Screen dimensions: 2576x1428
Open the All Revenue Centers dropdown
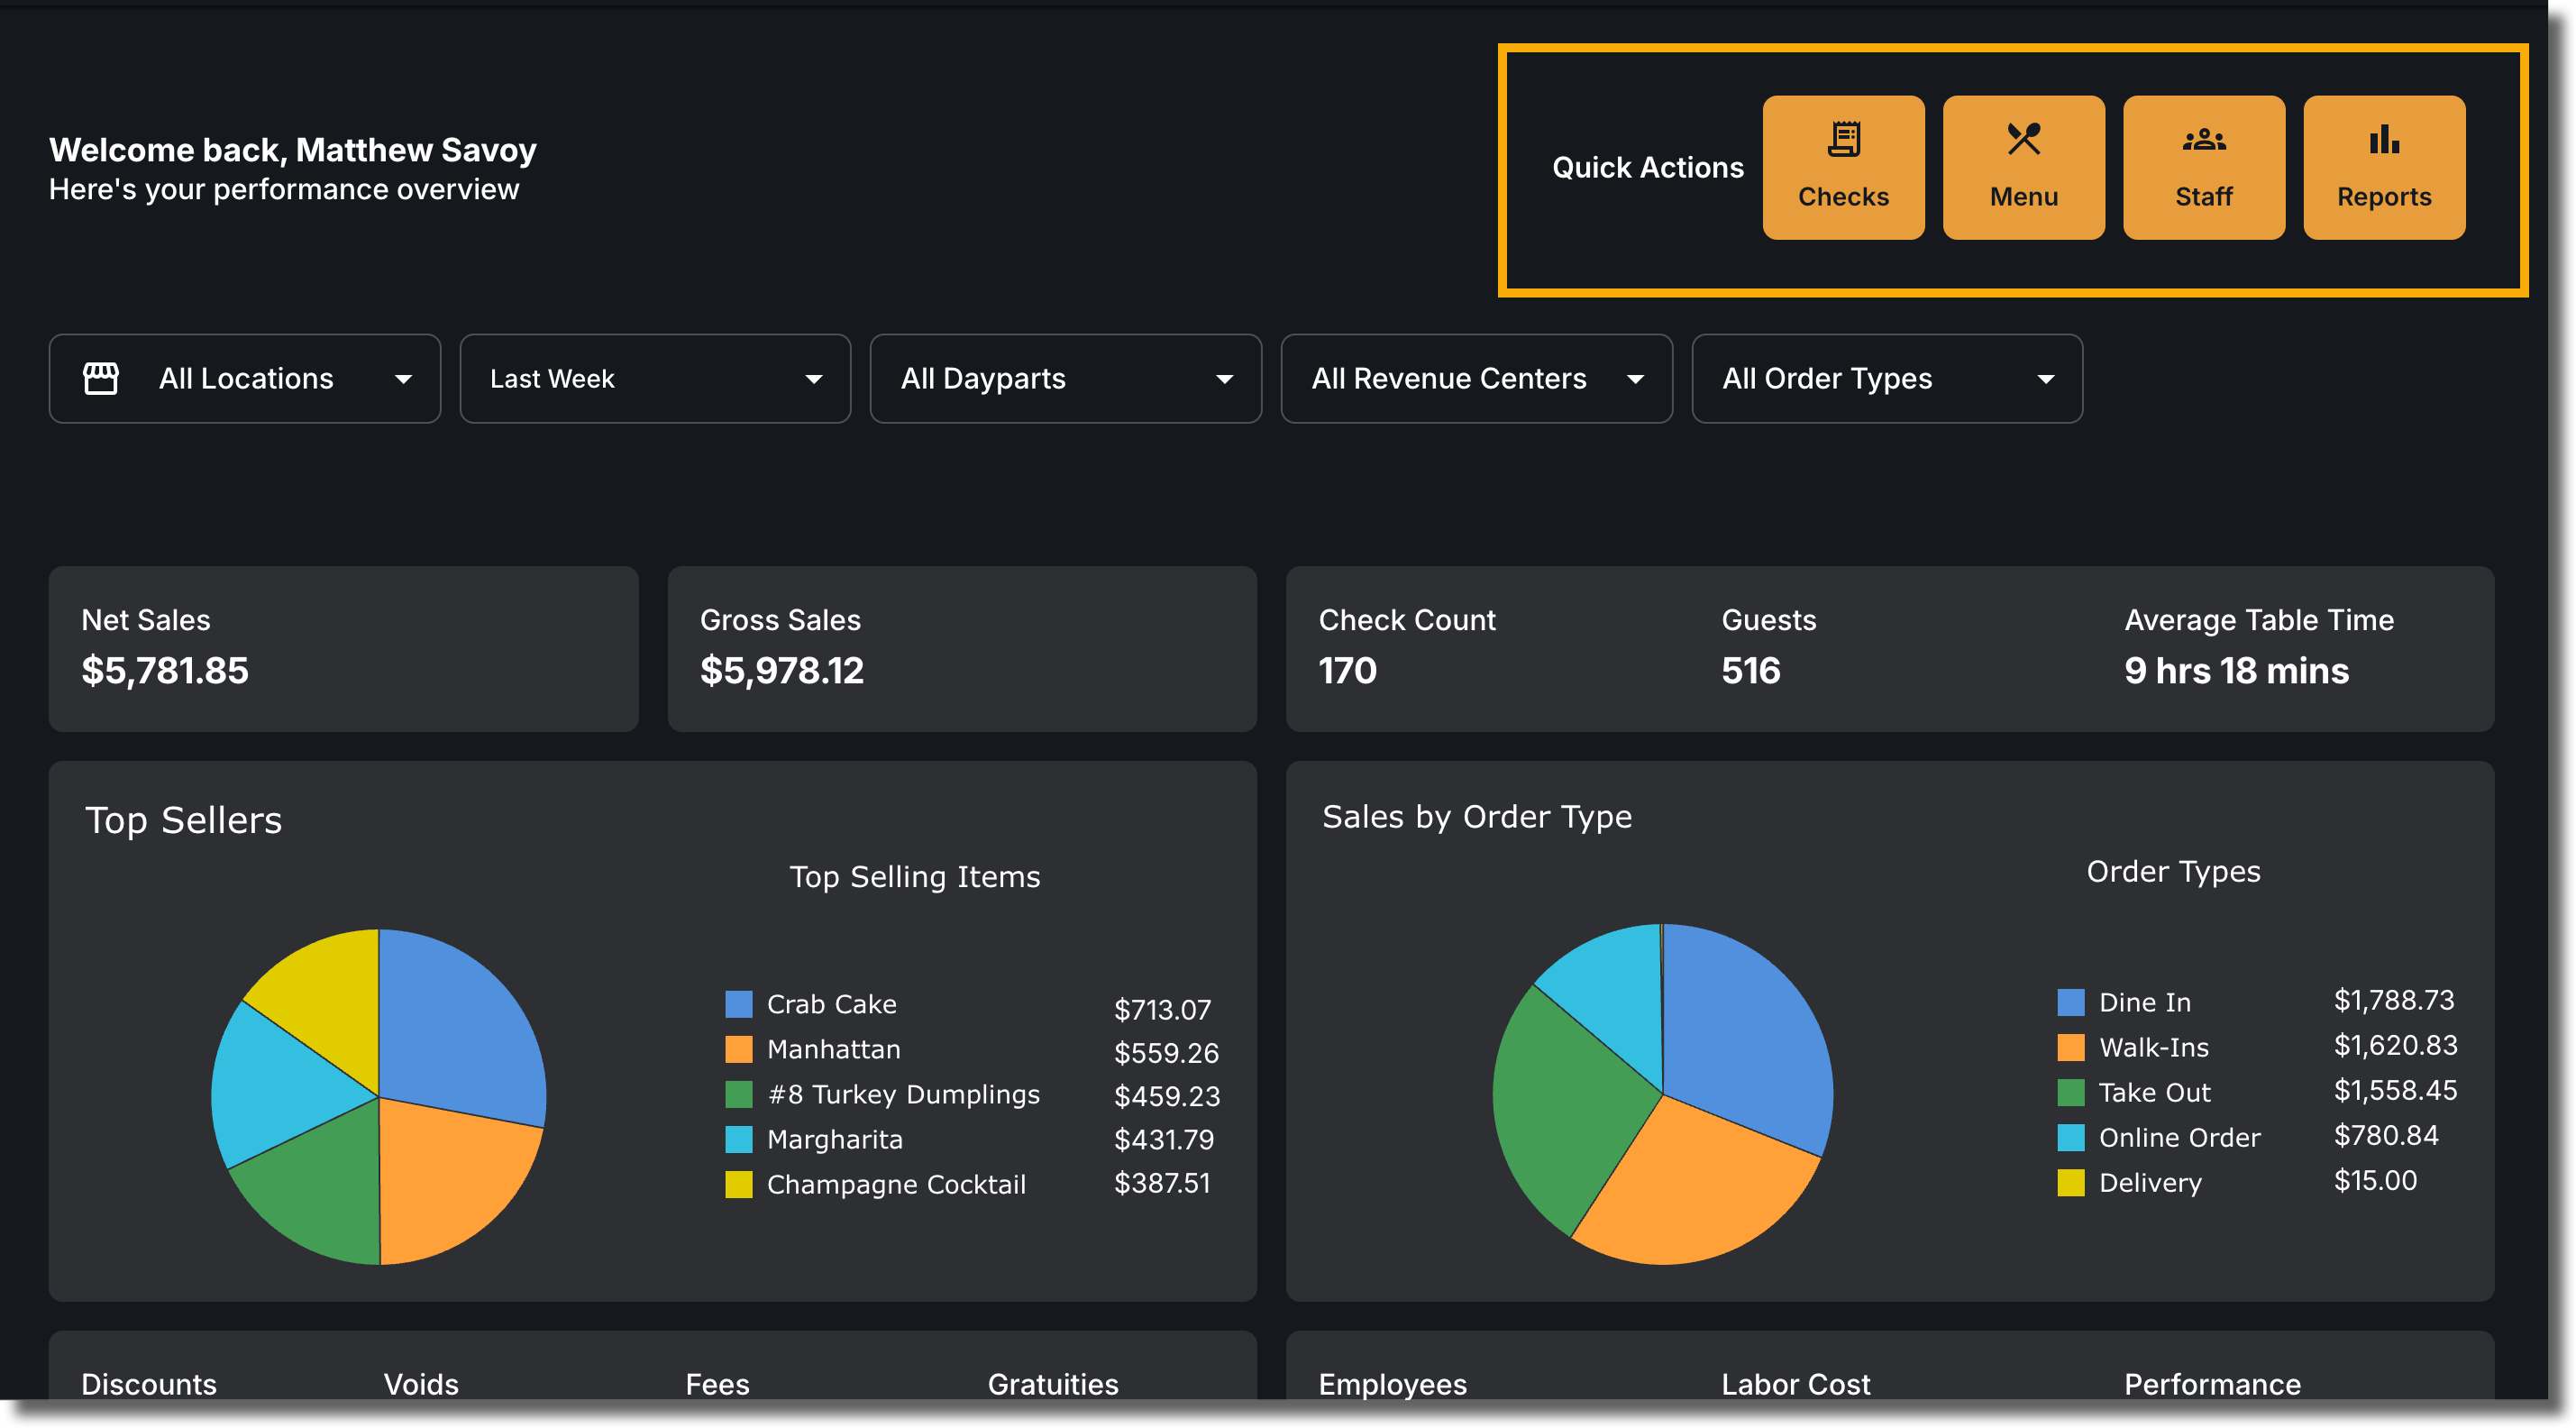(x=1476, y=378)
